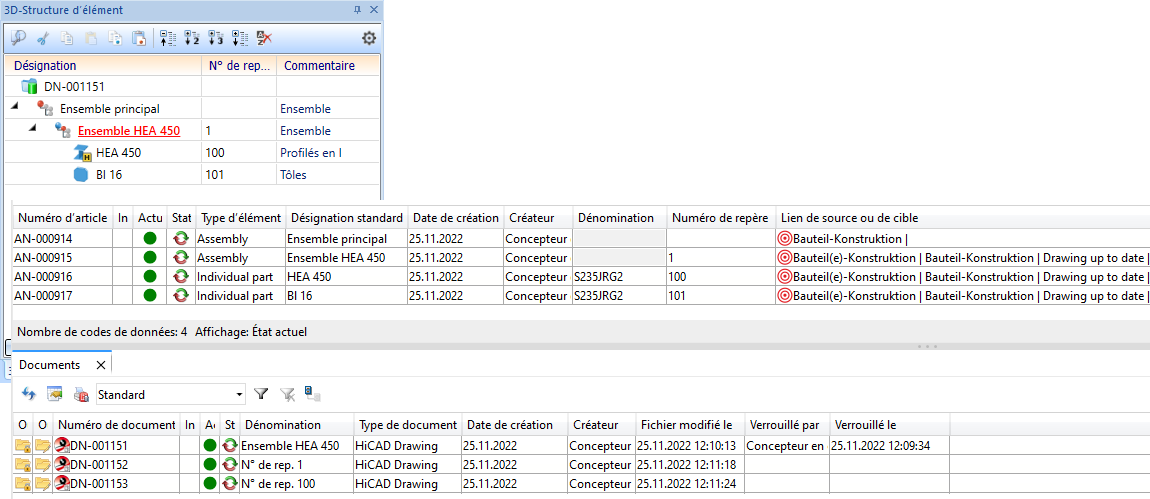
Task: Select the Ensemble principal tree item
Action: click(x=110, y=109)
